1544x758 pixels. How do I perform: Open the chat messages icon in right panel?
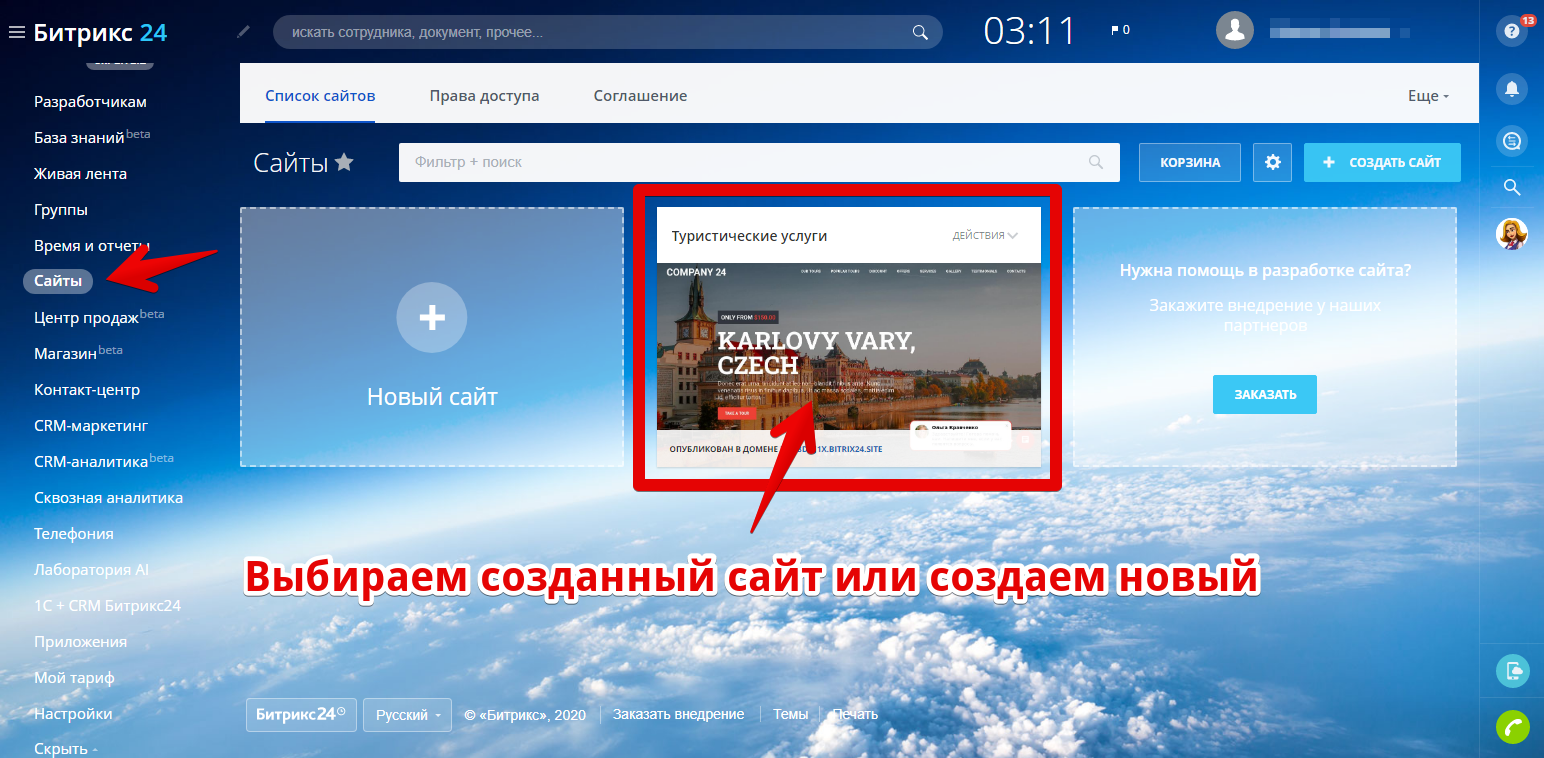point(1512,141)
